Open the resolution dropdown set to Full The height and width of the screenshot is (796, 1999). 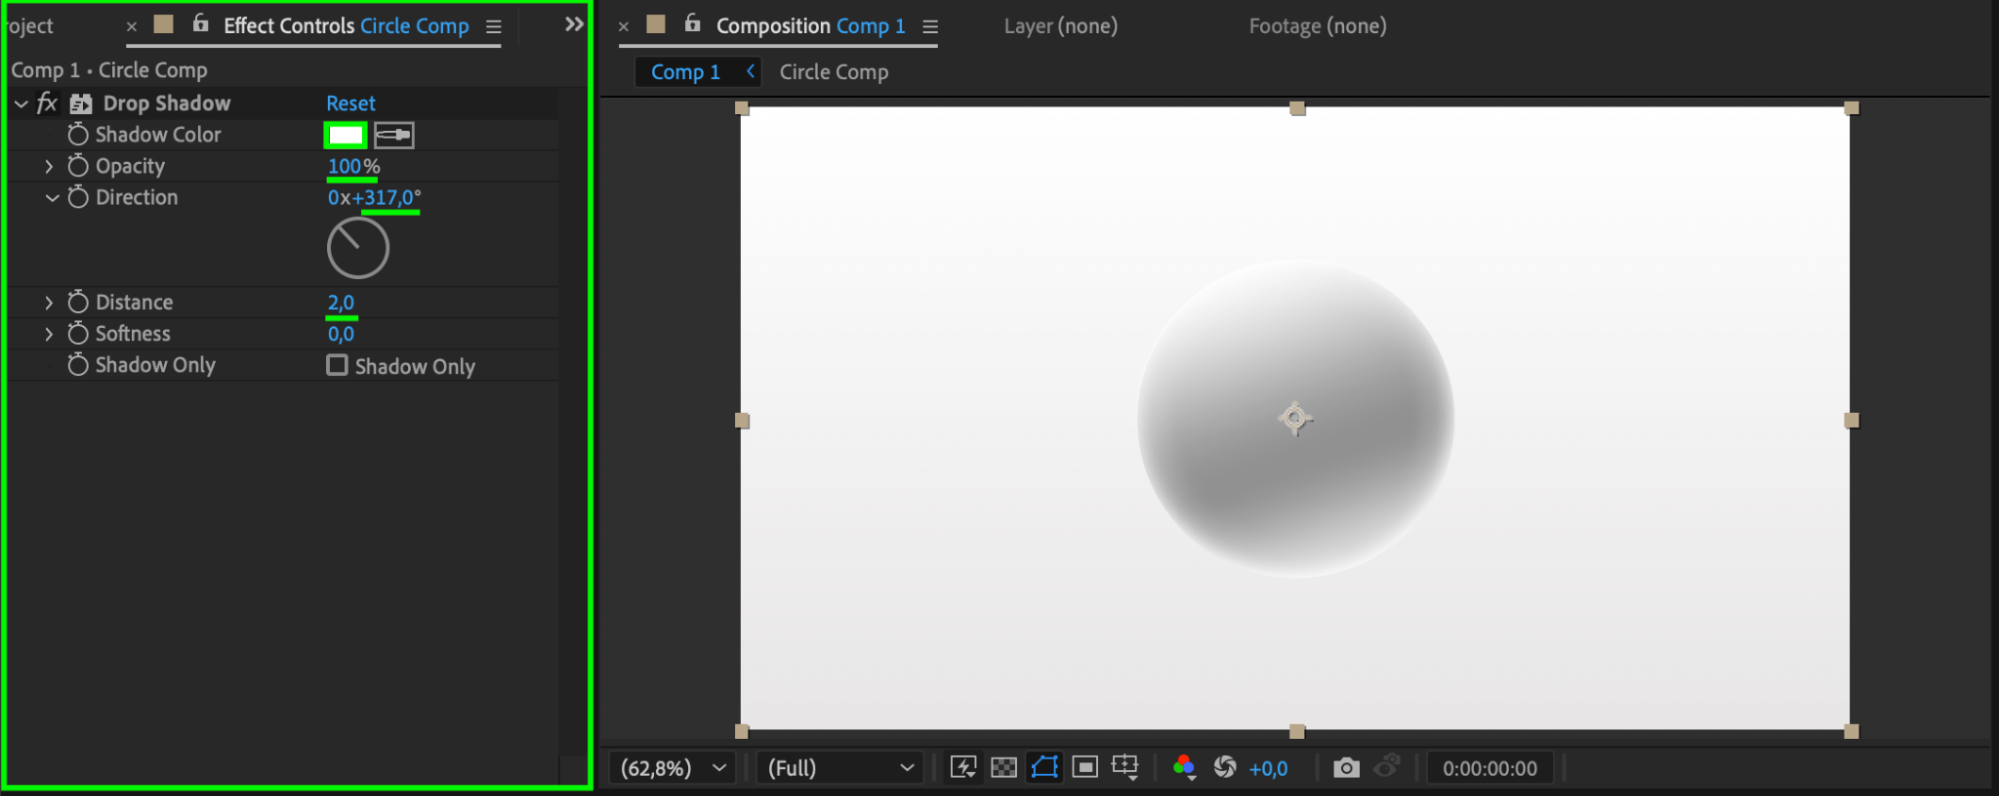pos(838,768)
